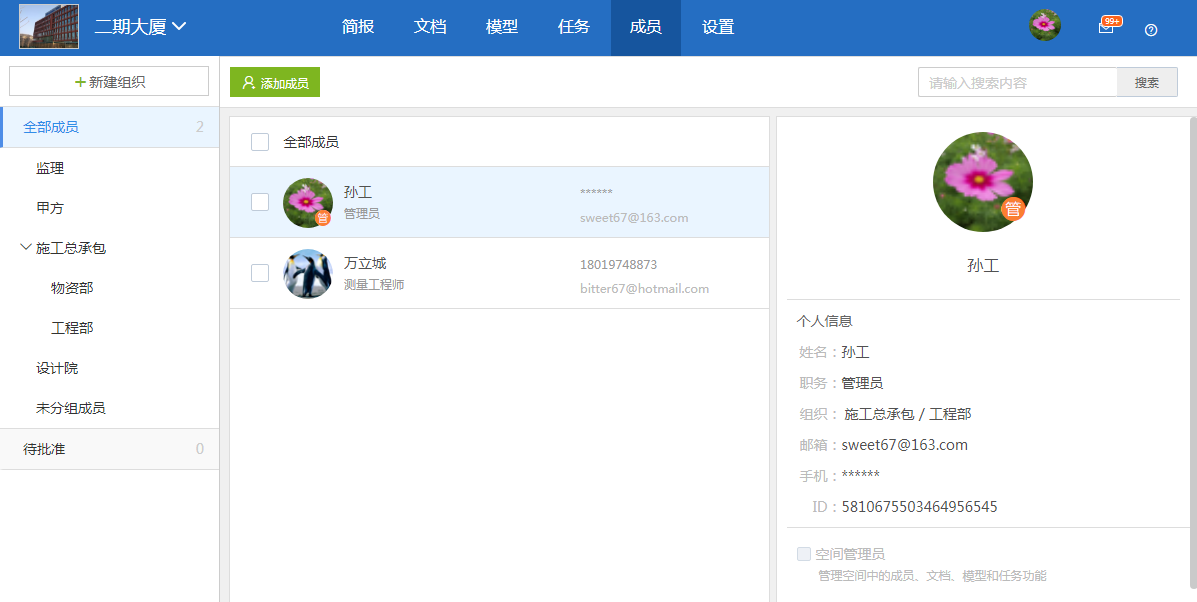Image resolution: width=1197 pixels, height=602 pixels.
Task: Click the project building logo thumbnail
Action: (x=48, y=27)
